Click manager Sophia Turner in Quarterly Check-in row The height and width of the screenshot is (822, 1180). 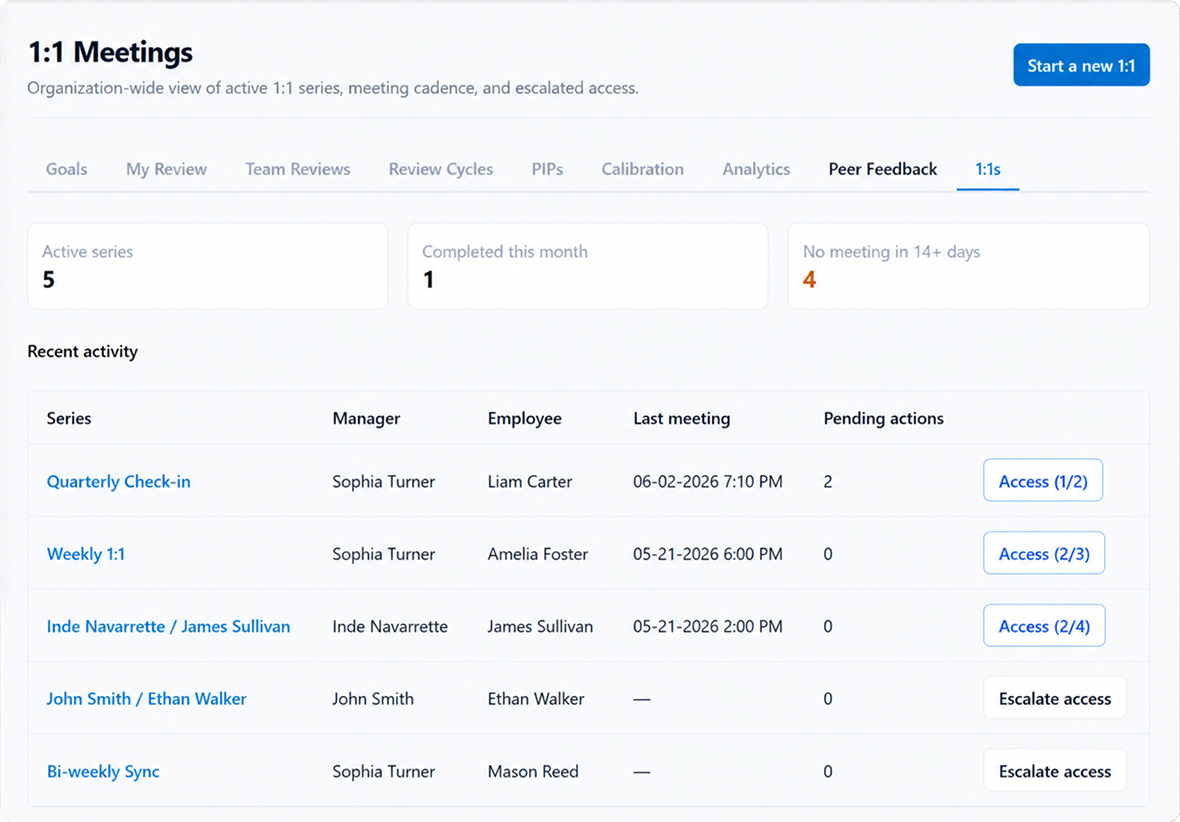click(x=384, y=482)
